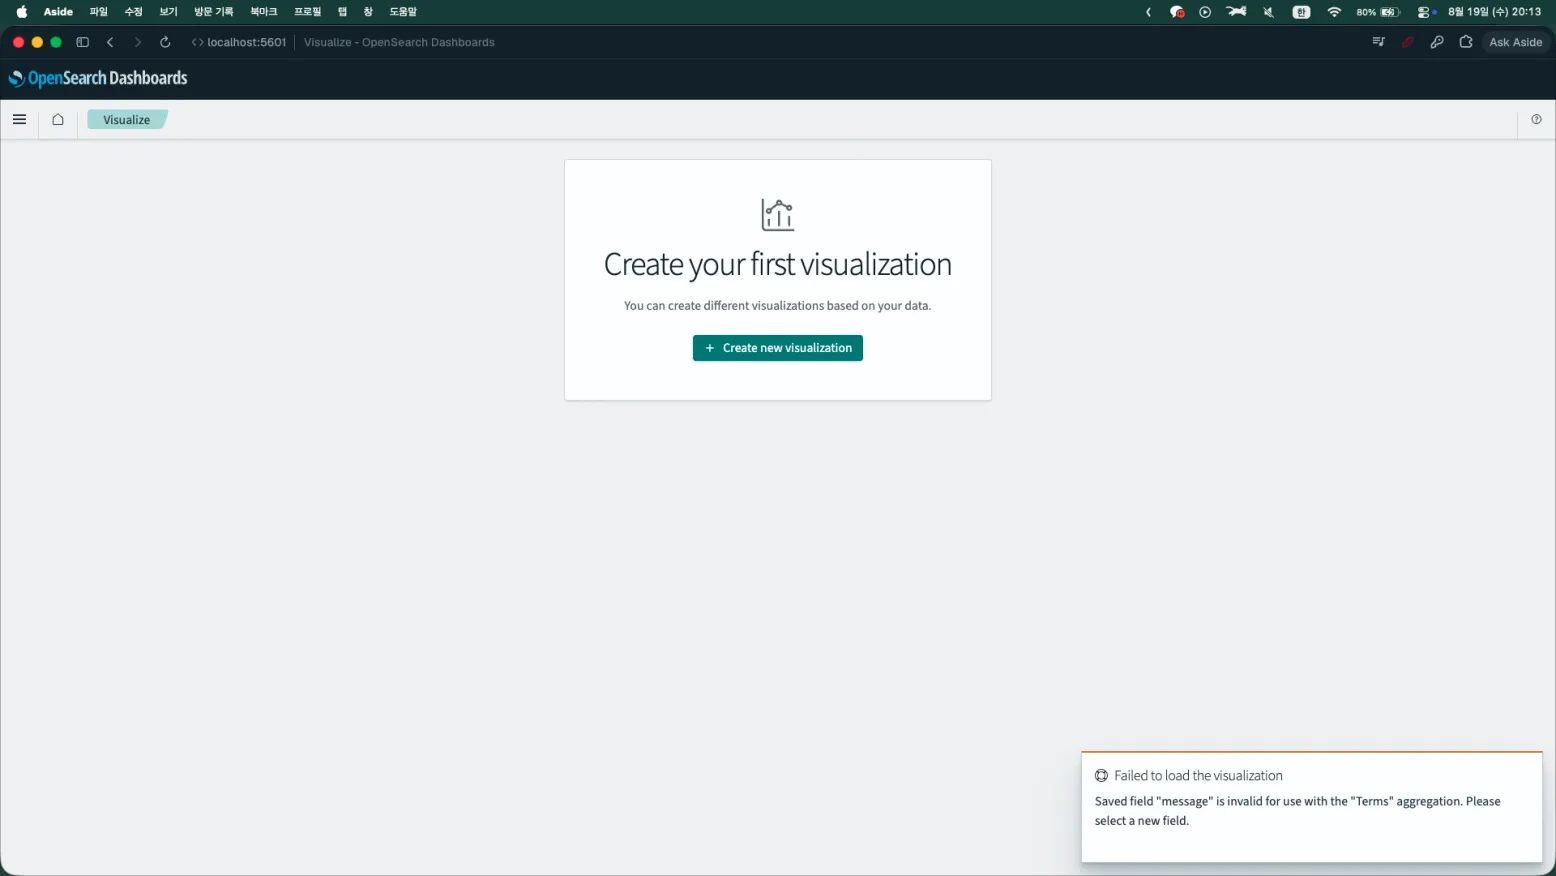Open the 도움말 menu
This screenshot has width=1556, height=876.
pyautogui.click(x=403, y=12)
